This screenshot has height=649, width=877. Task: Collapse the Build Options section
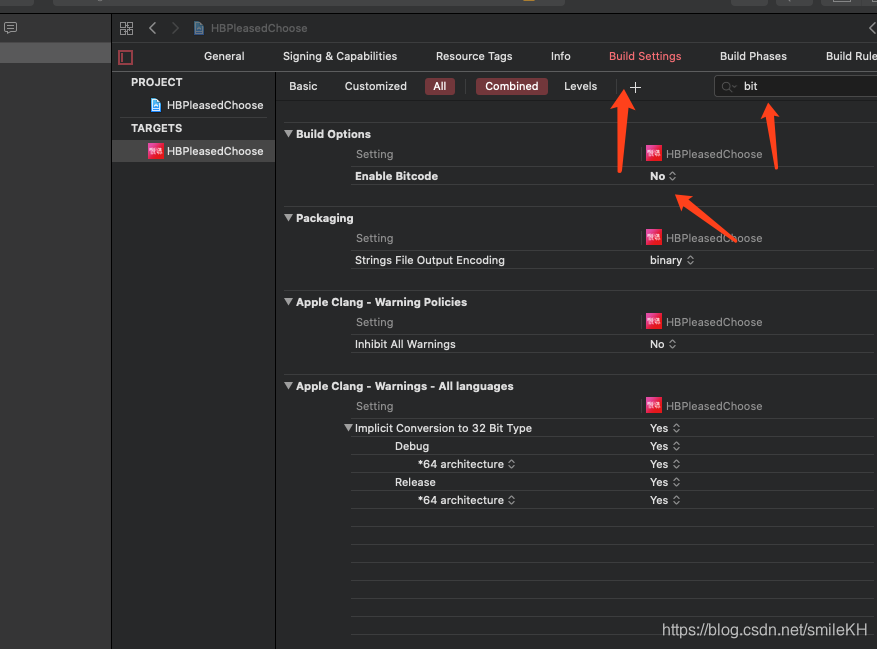click(289, 134)
